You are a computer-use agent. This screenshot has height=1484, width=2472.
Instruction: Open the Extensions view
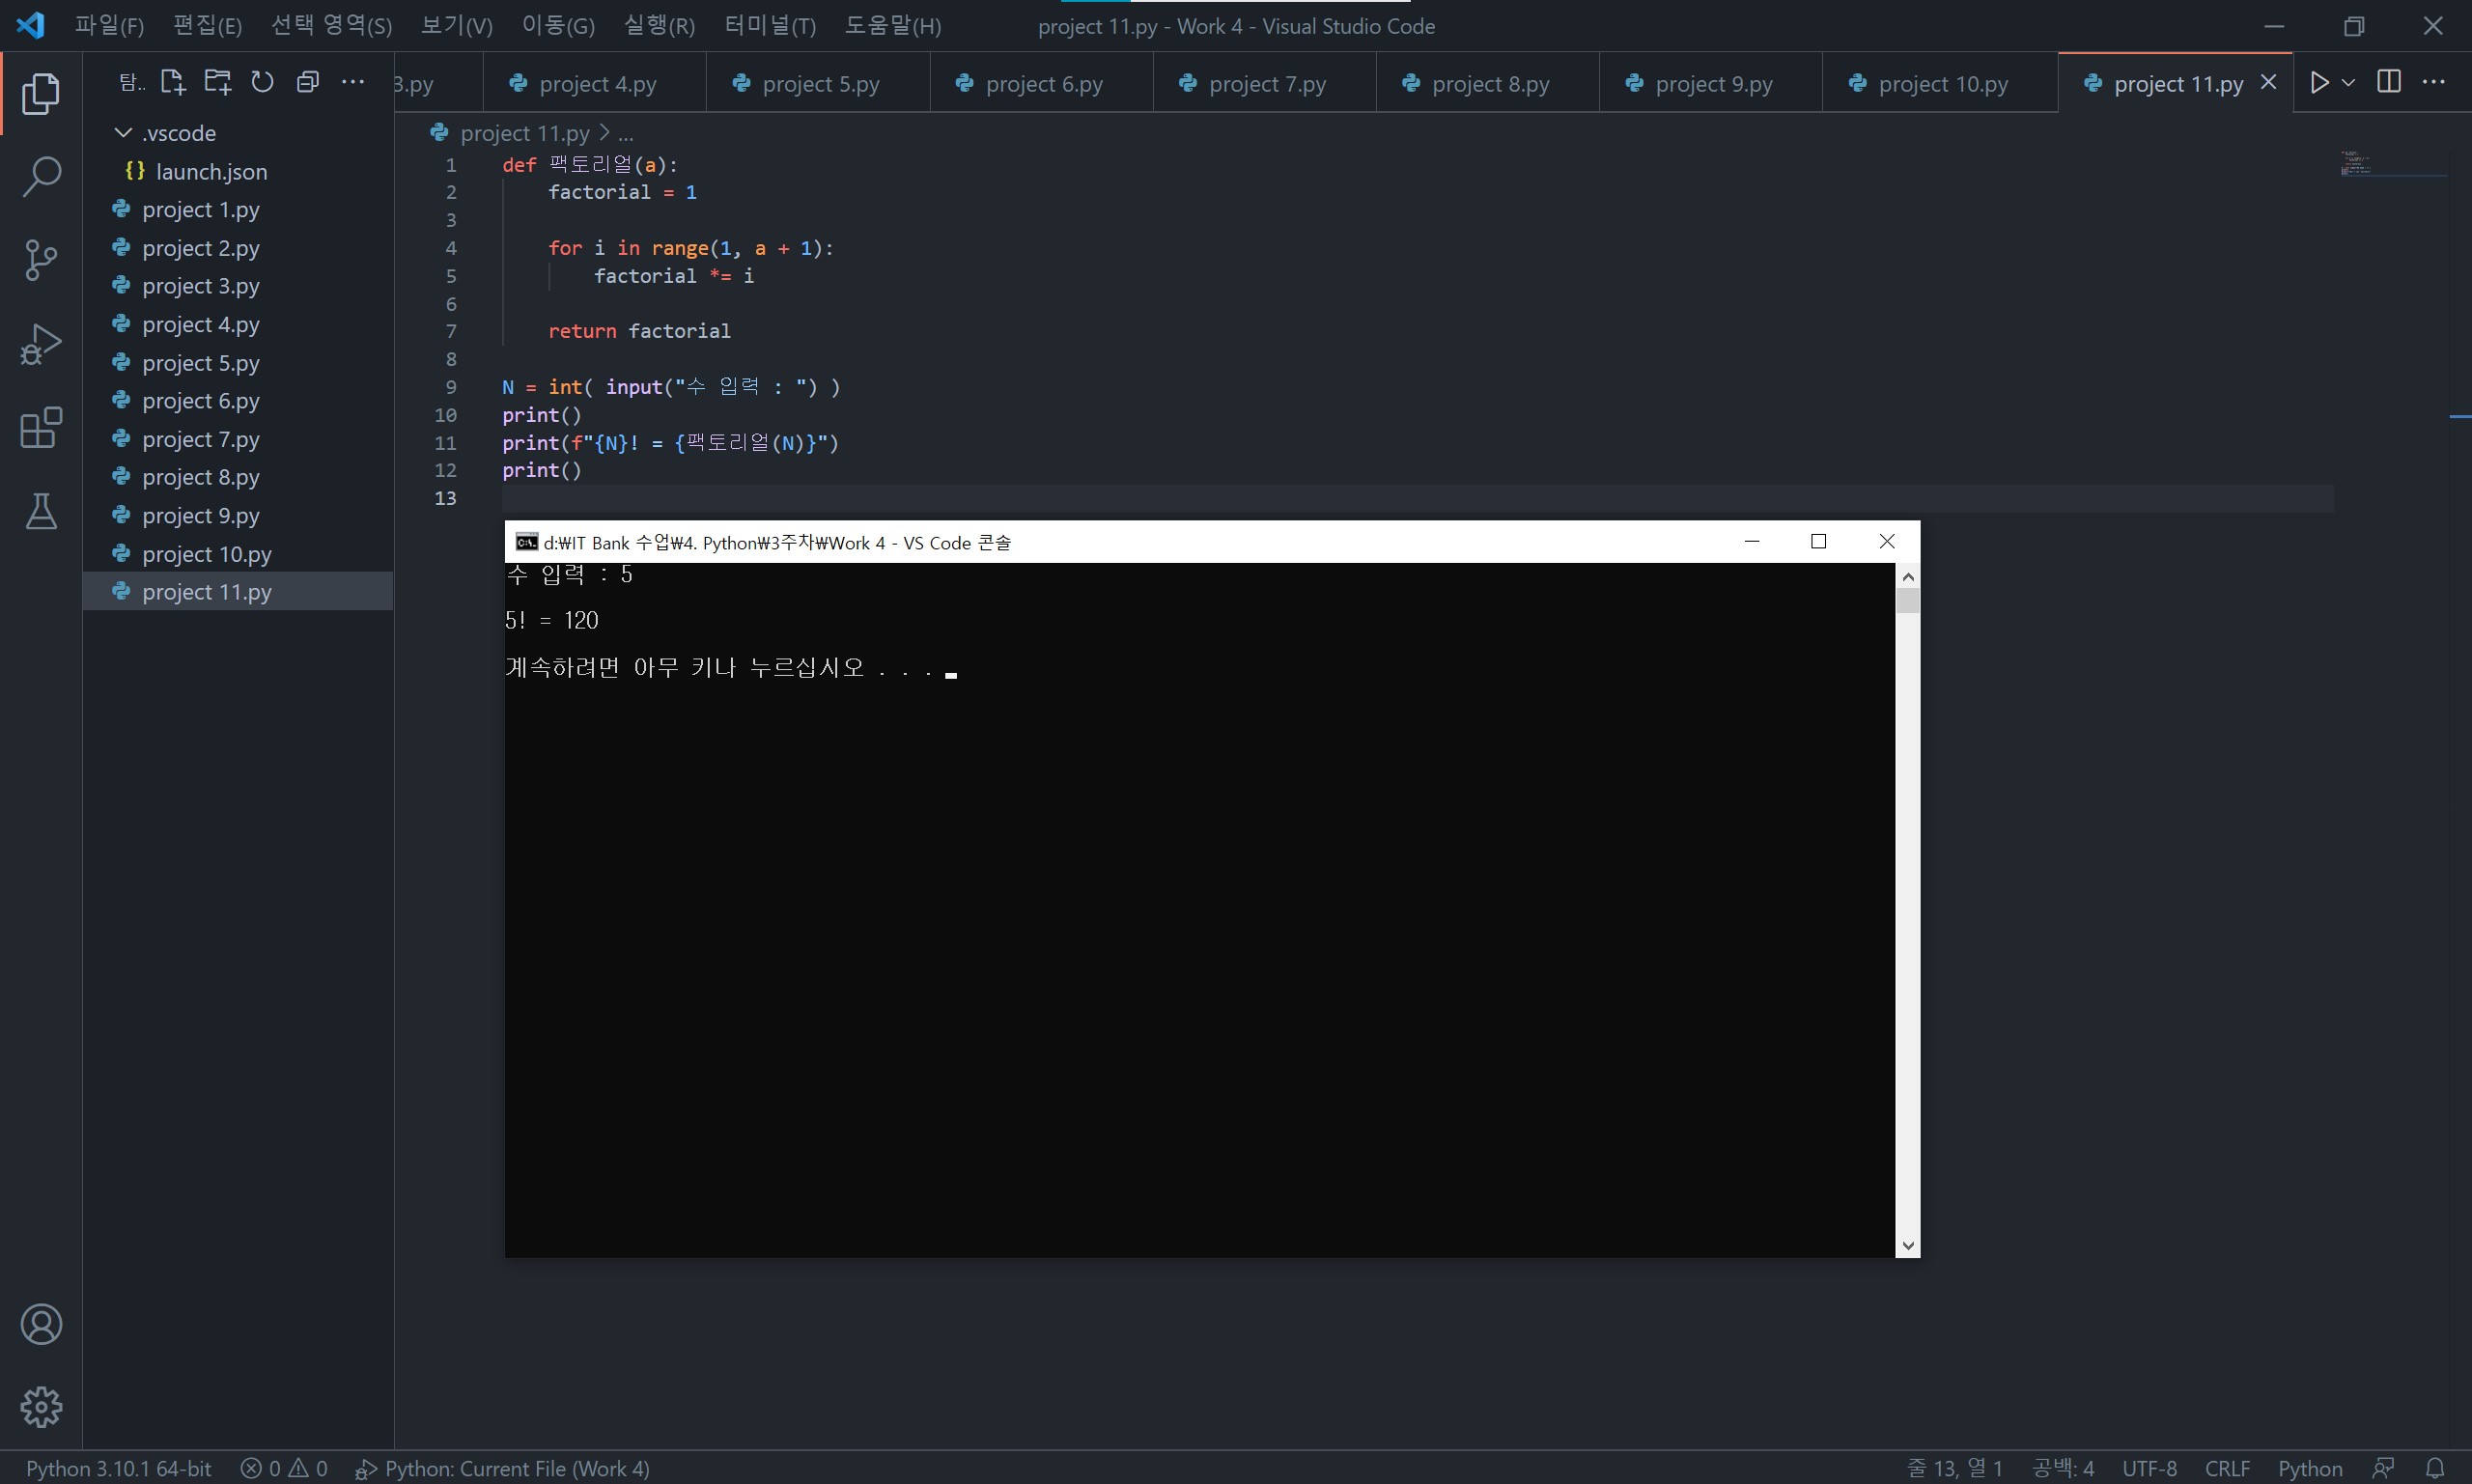click(41, 428)
